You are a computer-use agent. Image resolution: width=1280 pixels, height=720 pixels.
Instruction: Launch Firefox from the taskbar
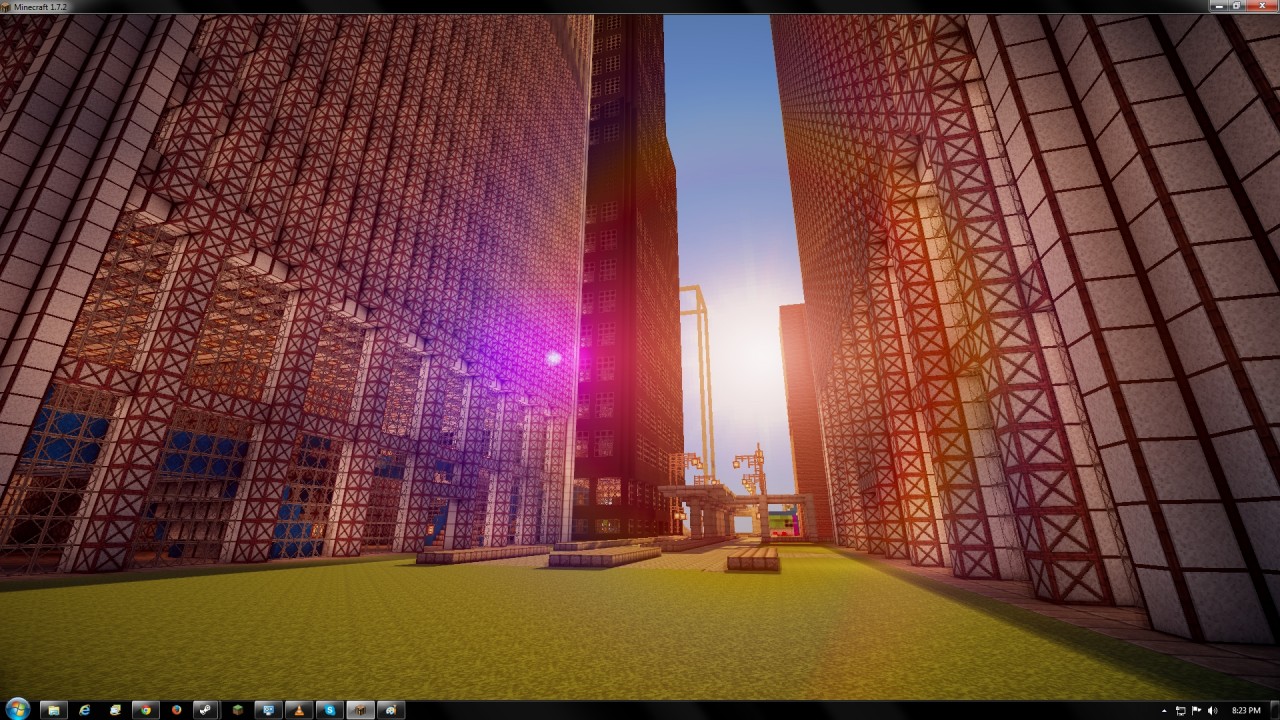(x=175, y=710)
